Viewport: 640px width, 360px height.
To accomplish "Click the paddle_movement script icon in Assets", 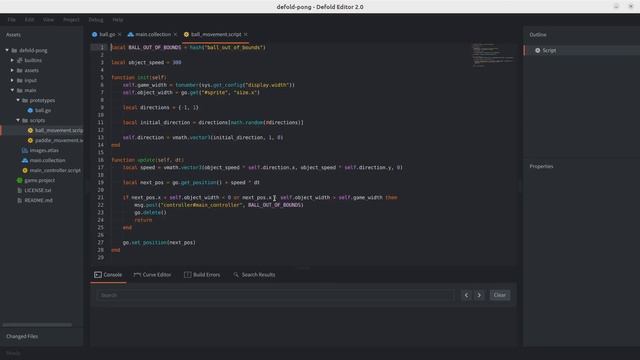I will [x=30, y=140].
